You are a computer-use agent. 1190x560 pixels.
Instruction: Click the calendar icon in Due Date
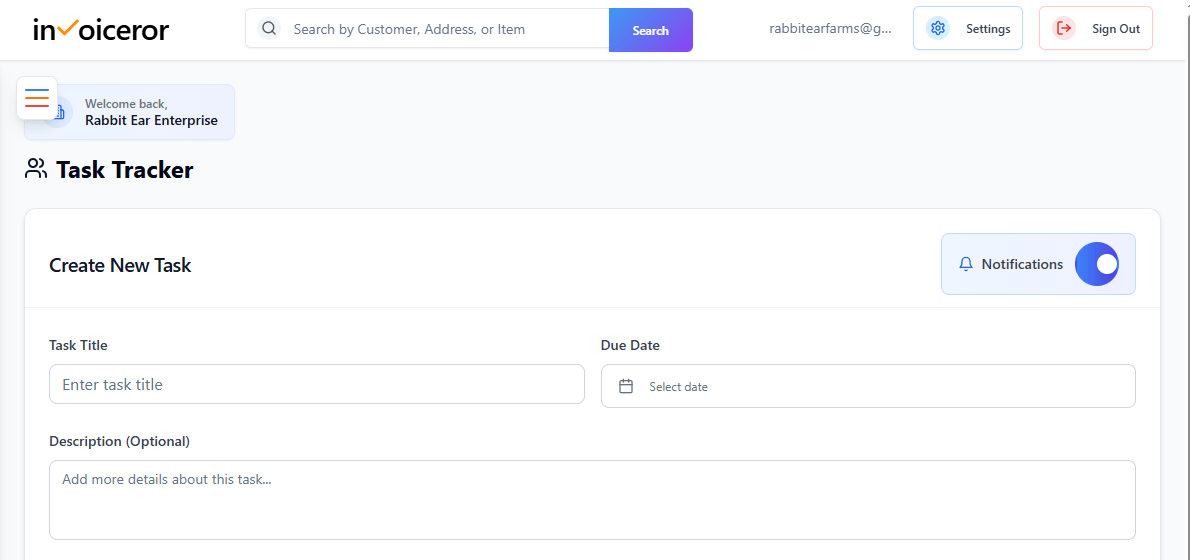(x=626, y=386)
